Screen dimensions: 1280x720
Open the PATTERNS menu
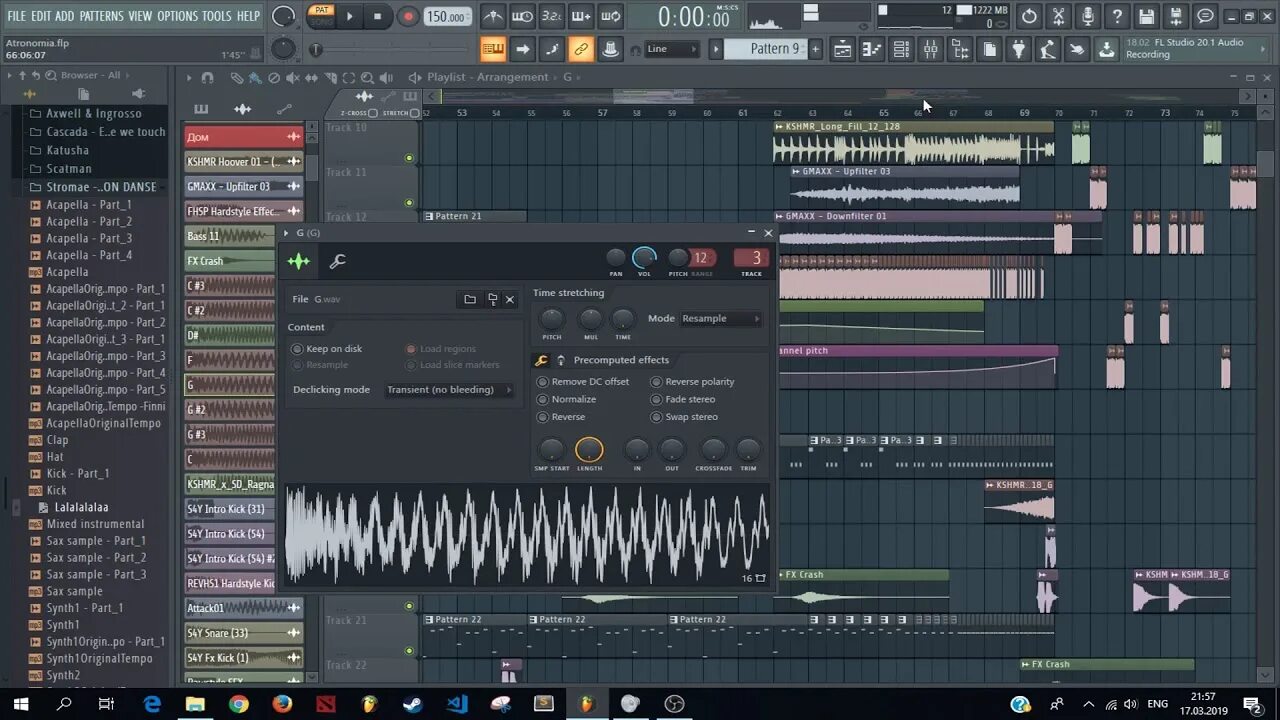click(x=102, y=16)
